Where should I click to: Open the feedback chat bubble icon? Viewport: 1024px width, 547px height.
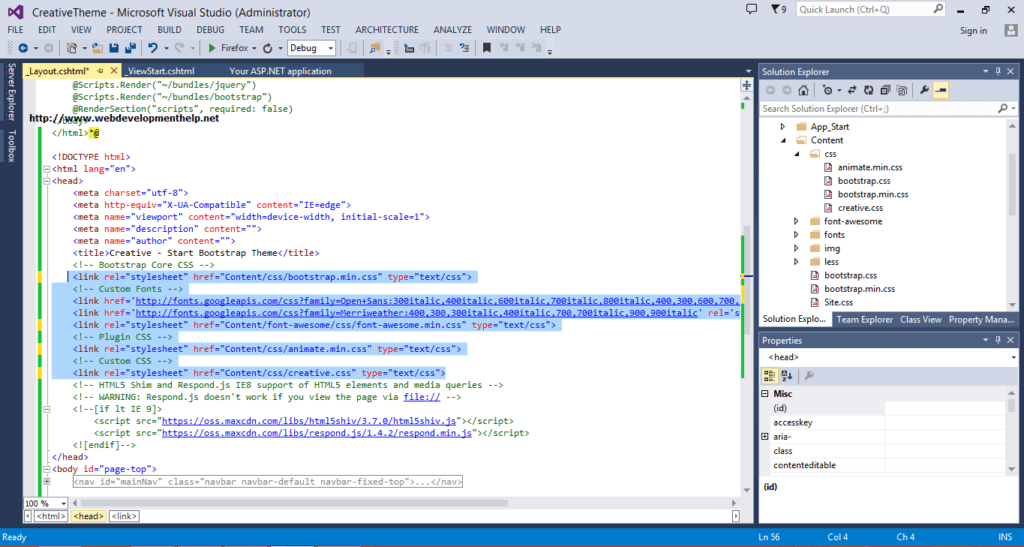[752, 9]
